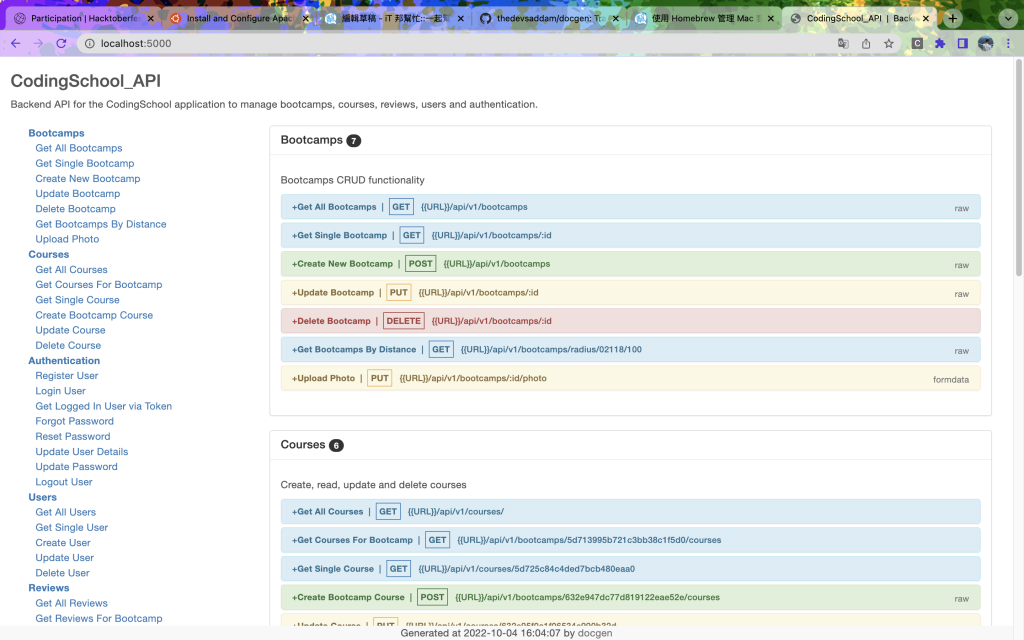Expand the +Get Single Course row

[630, 569]
